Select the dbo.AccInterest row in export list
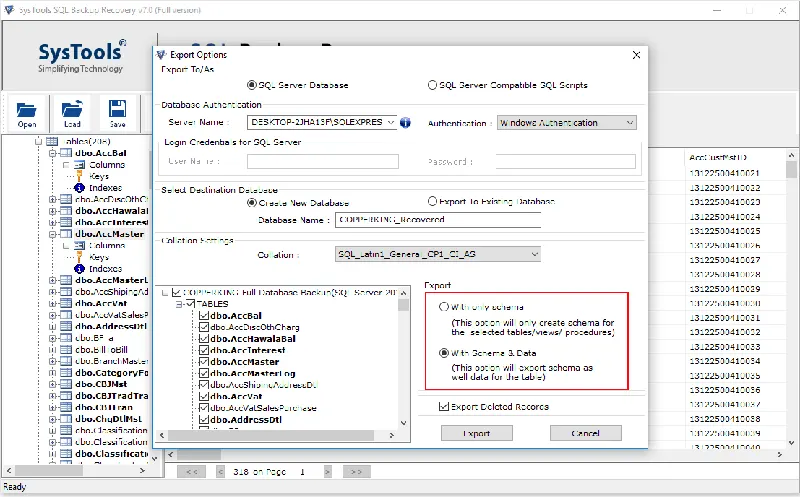Image resolution: width=800 pixels, height=497 pixels. coord(247,351)
